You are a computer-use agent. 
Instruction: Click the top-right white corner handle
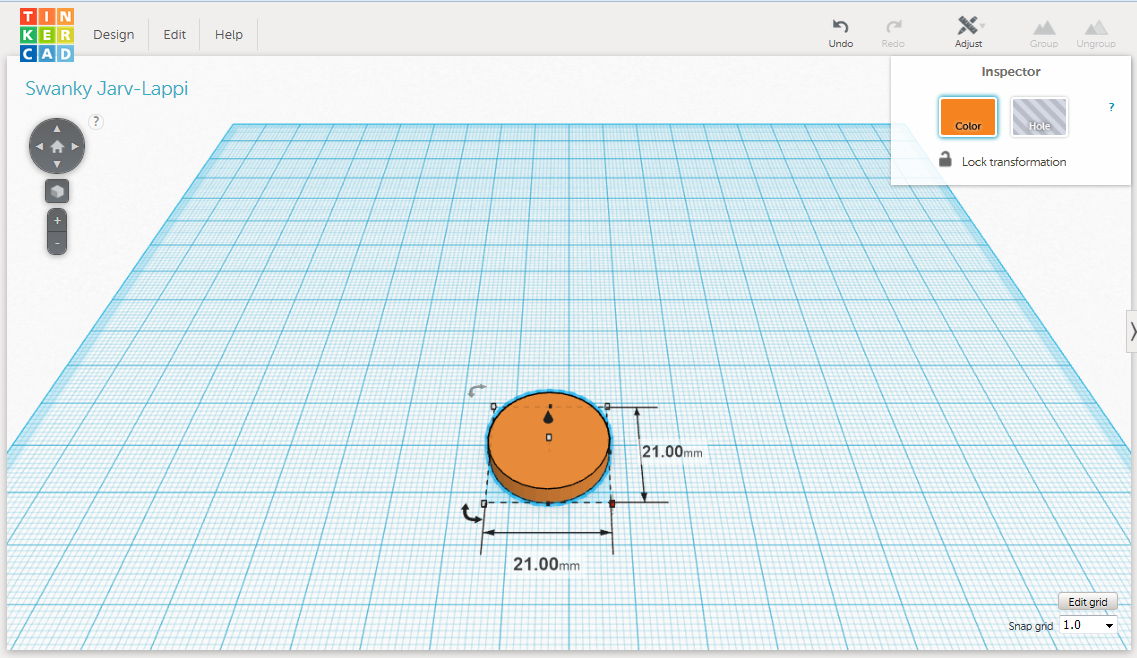[608, 406]
